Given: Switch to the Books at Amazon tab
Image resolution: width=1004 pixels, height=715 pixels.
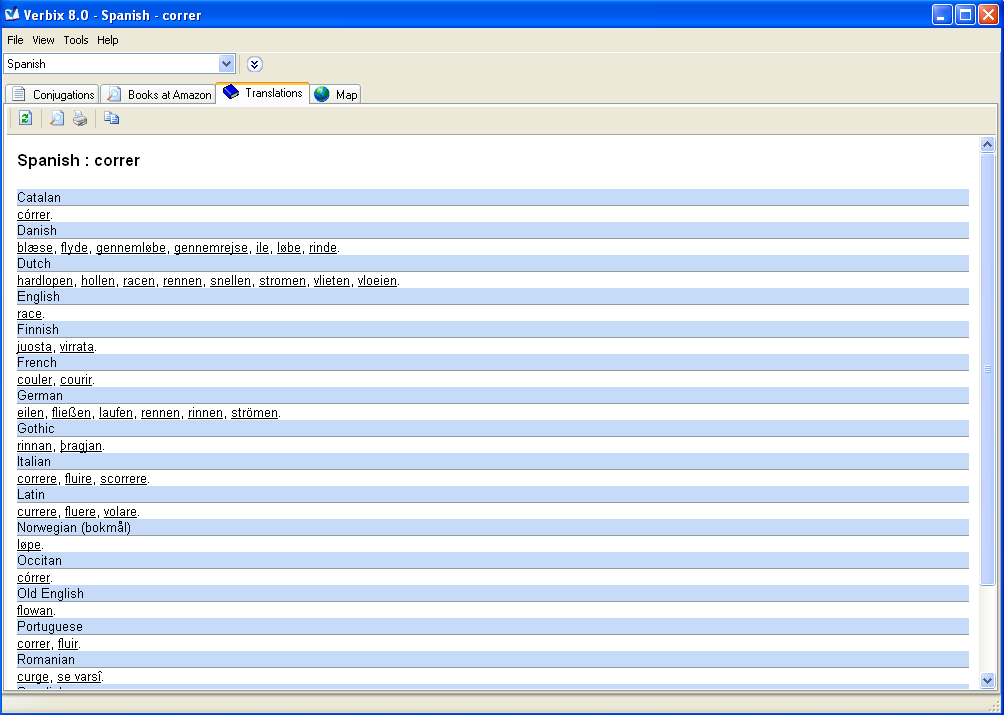Looking at the screenshot, I should click(158, 94).
